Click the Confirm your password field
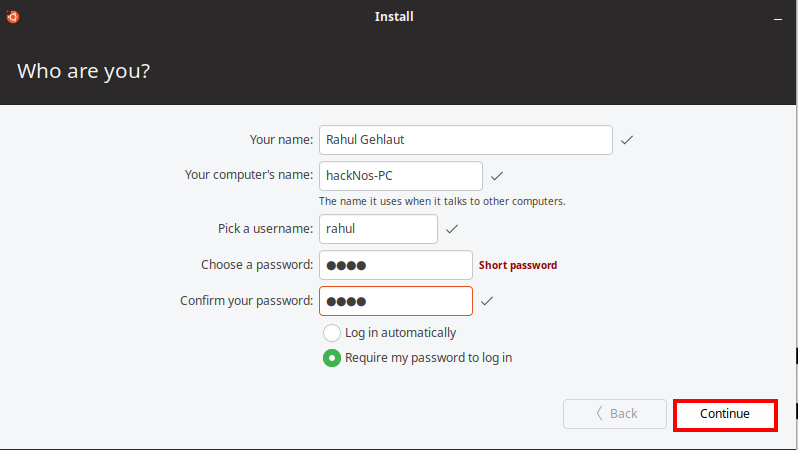 click(396, 301)
